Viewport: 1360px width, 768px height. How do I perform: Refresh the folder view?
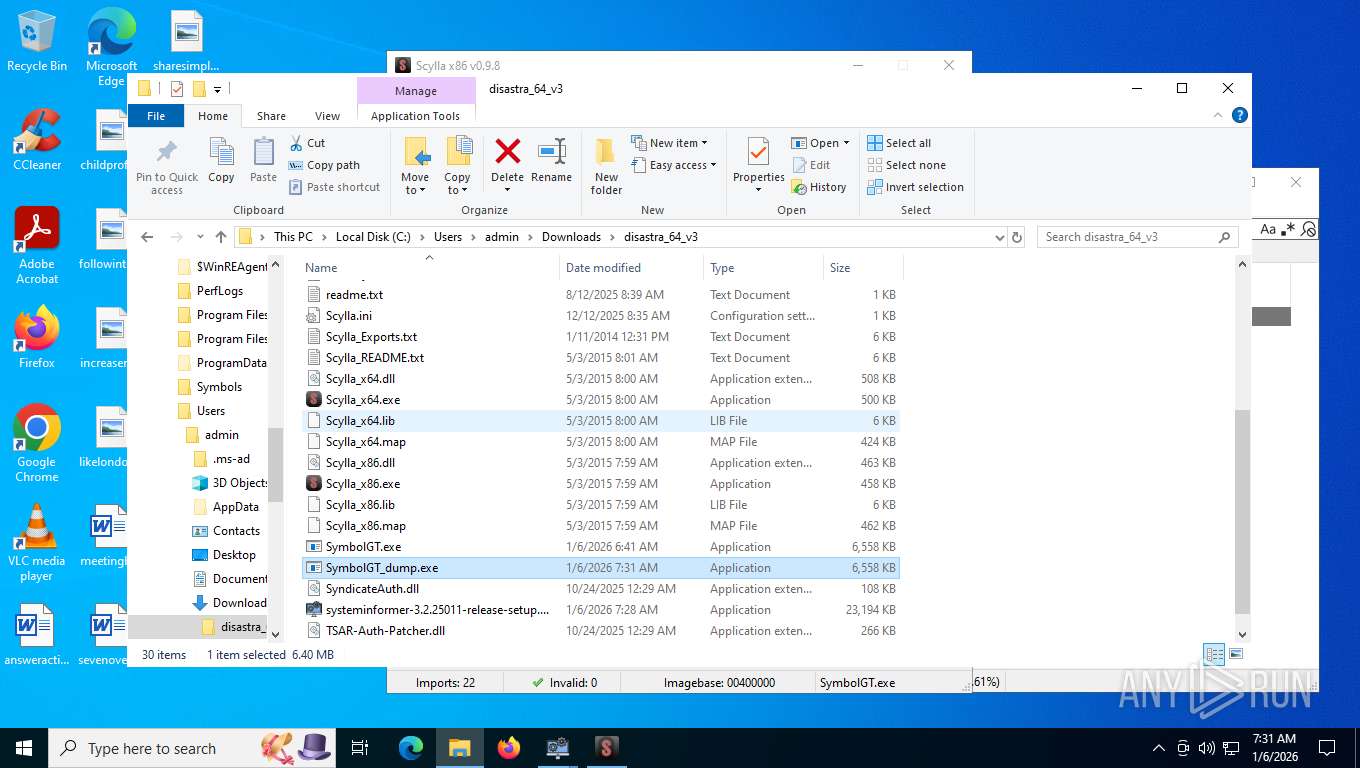click(x=1017, y=237)
